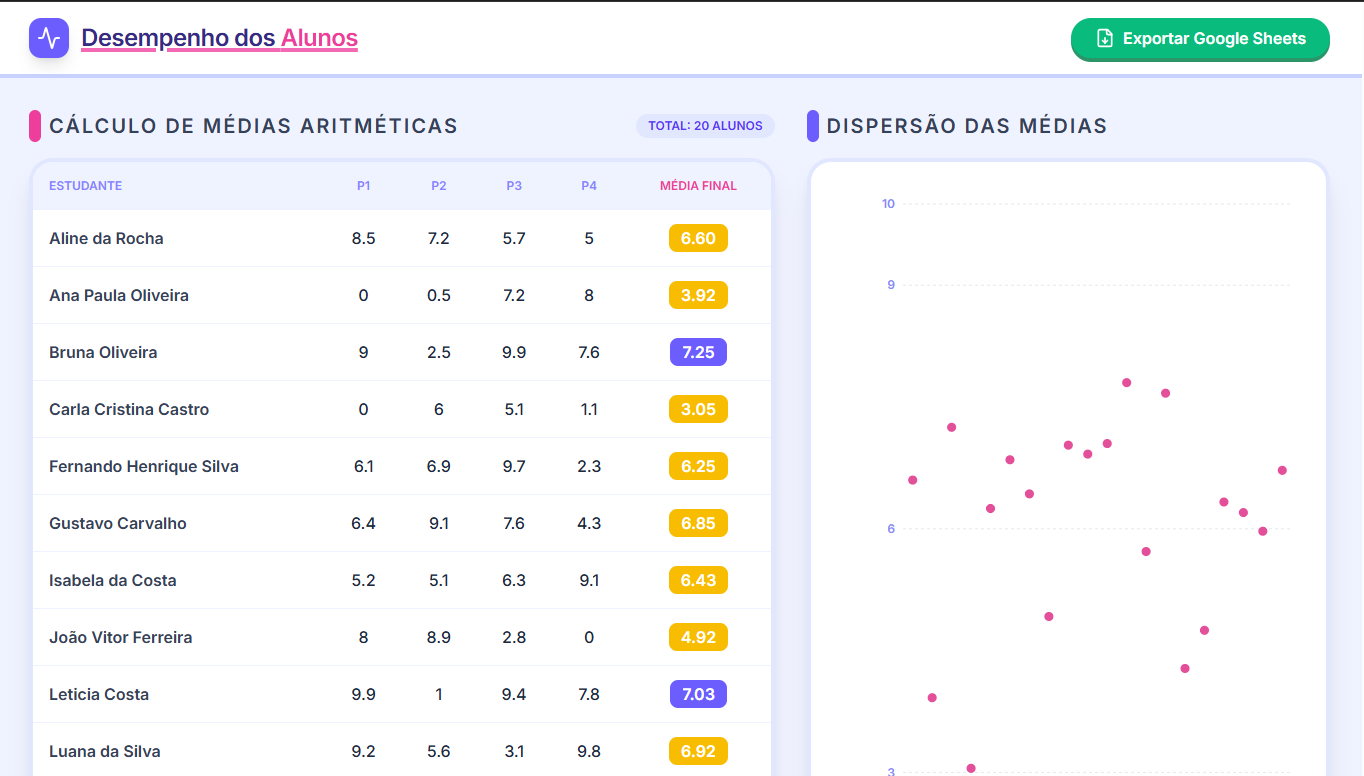
Task: Click Carla Cristina Castro's P4 grade 1.1
Action: [x=589, y=409]
